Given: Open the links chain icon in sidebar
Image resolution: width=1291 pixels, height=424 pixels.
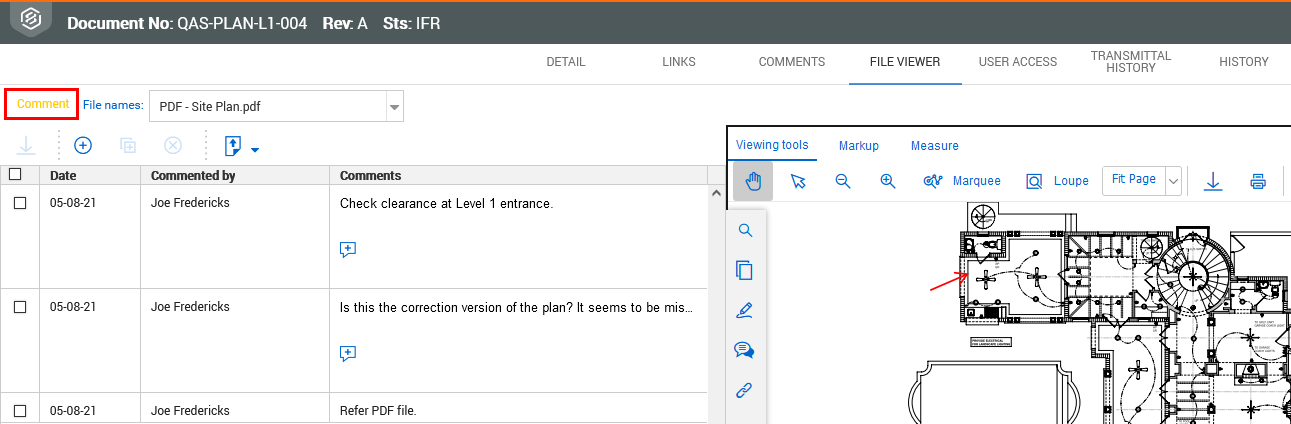Looking at the screenshot, I should (745, 390).
